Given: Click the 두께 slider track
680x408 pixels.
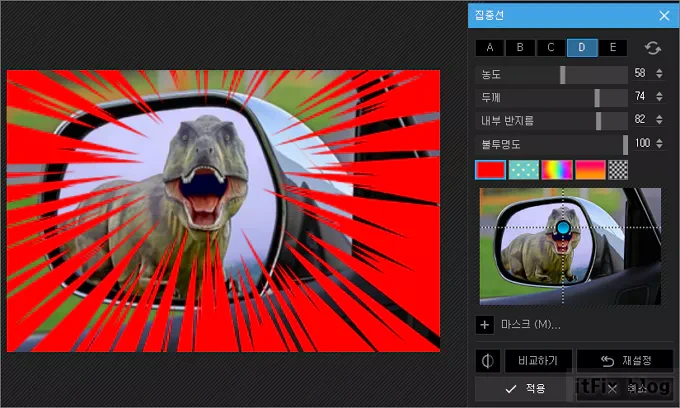Looking at the screenshot, I should pyautogui.click(x=551, y=98).
